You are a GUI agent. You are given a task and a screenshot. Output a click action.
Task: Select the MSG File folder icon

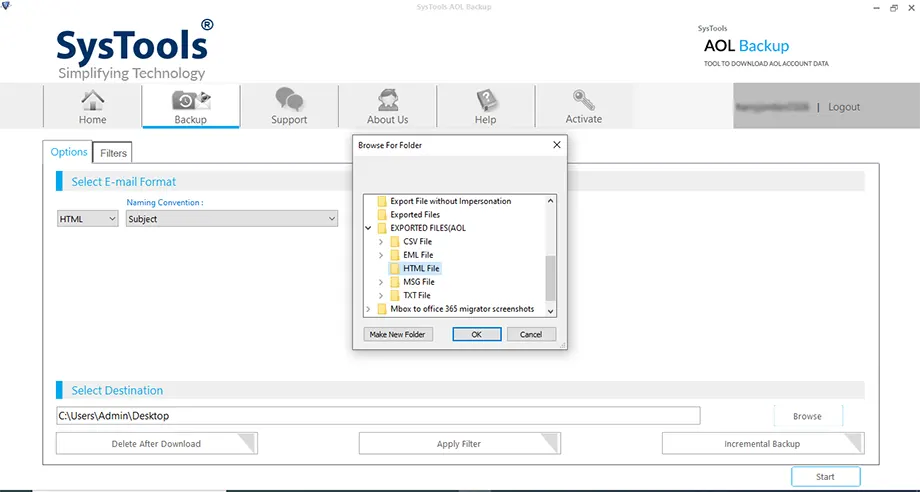(x=395, y=282)
